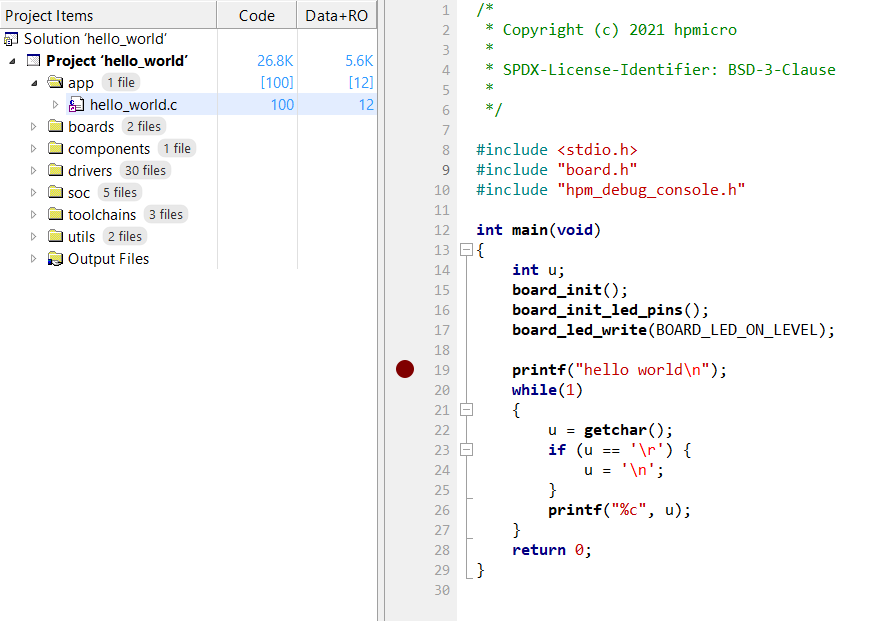Click the soc folder icon

click(x=55, y=192)
